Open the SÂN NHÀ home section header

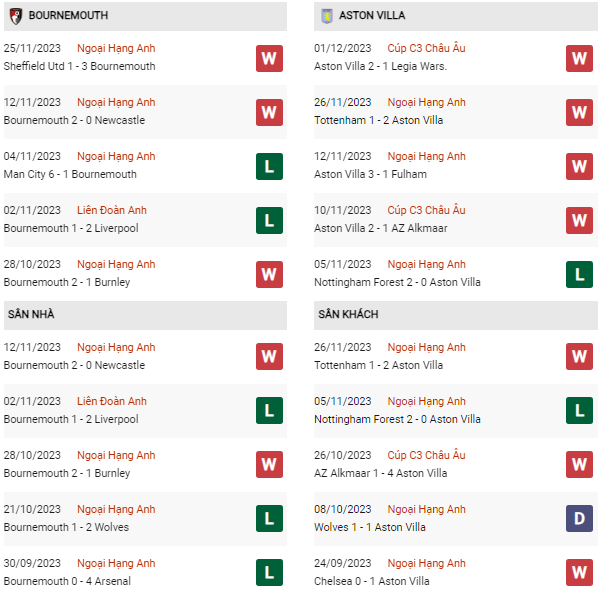[x=31, y=314]
